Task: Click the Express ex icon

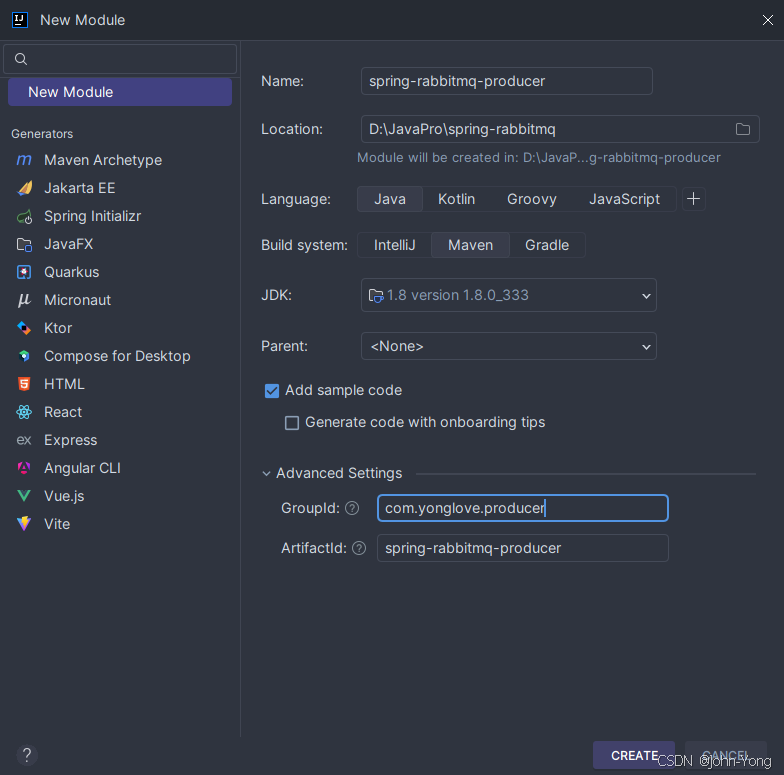Action: 24,440
